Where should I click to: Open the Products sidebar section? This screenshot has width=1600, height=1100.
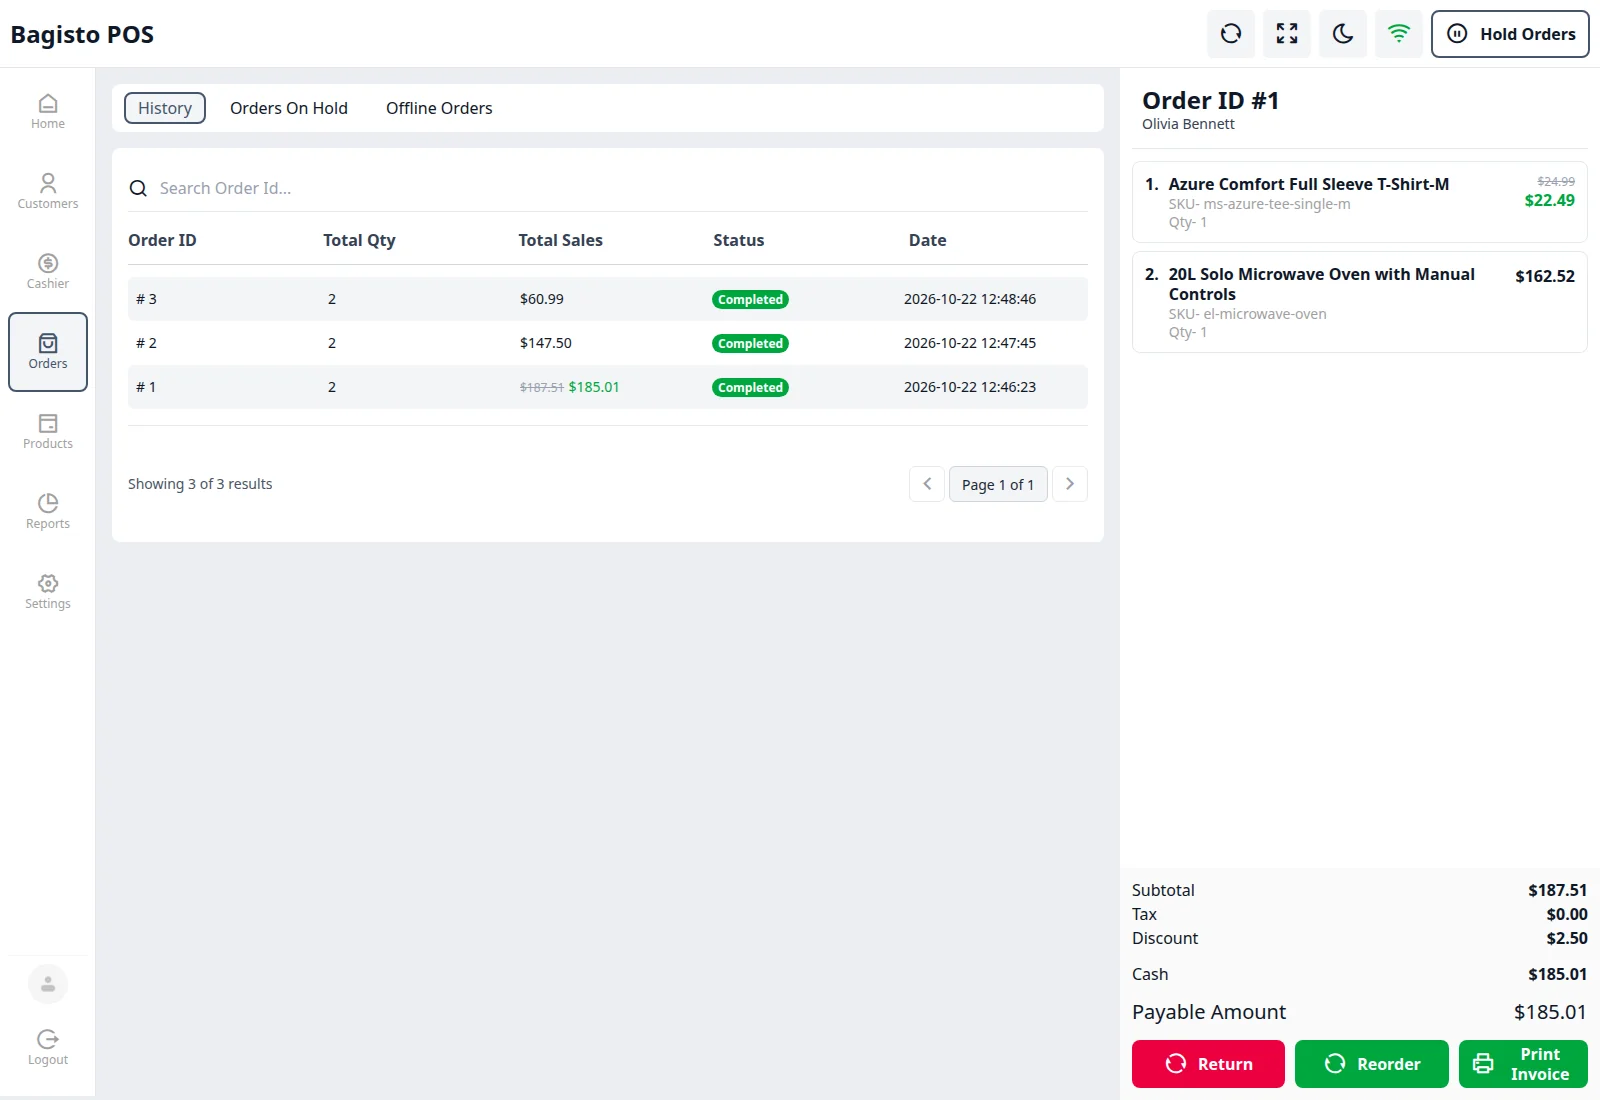pyautogui.click(x=48, y=431)
